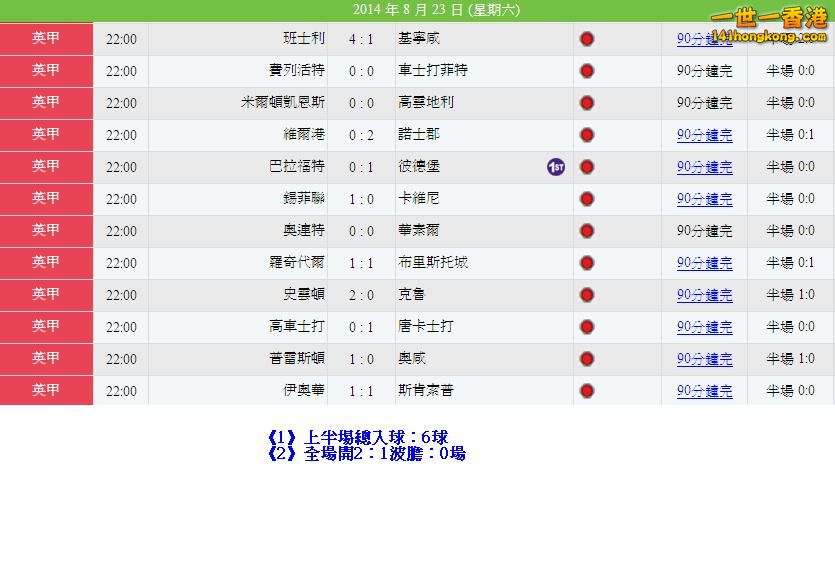This screenshot has width=835, height=587.
Task: Click away team name 諾士郡
Action: click(x=419, y=134)
